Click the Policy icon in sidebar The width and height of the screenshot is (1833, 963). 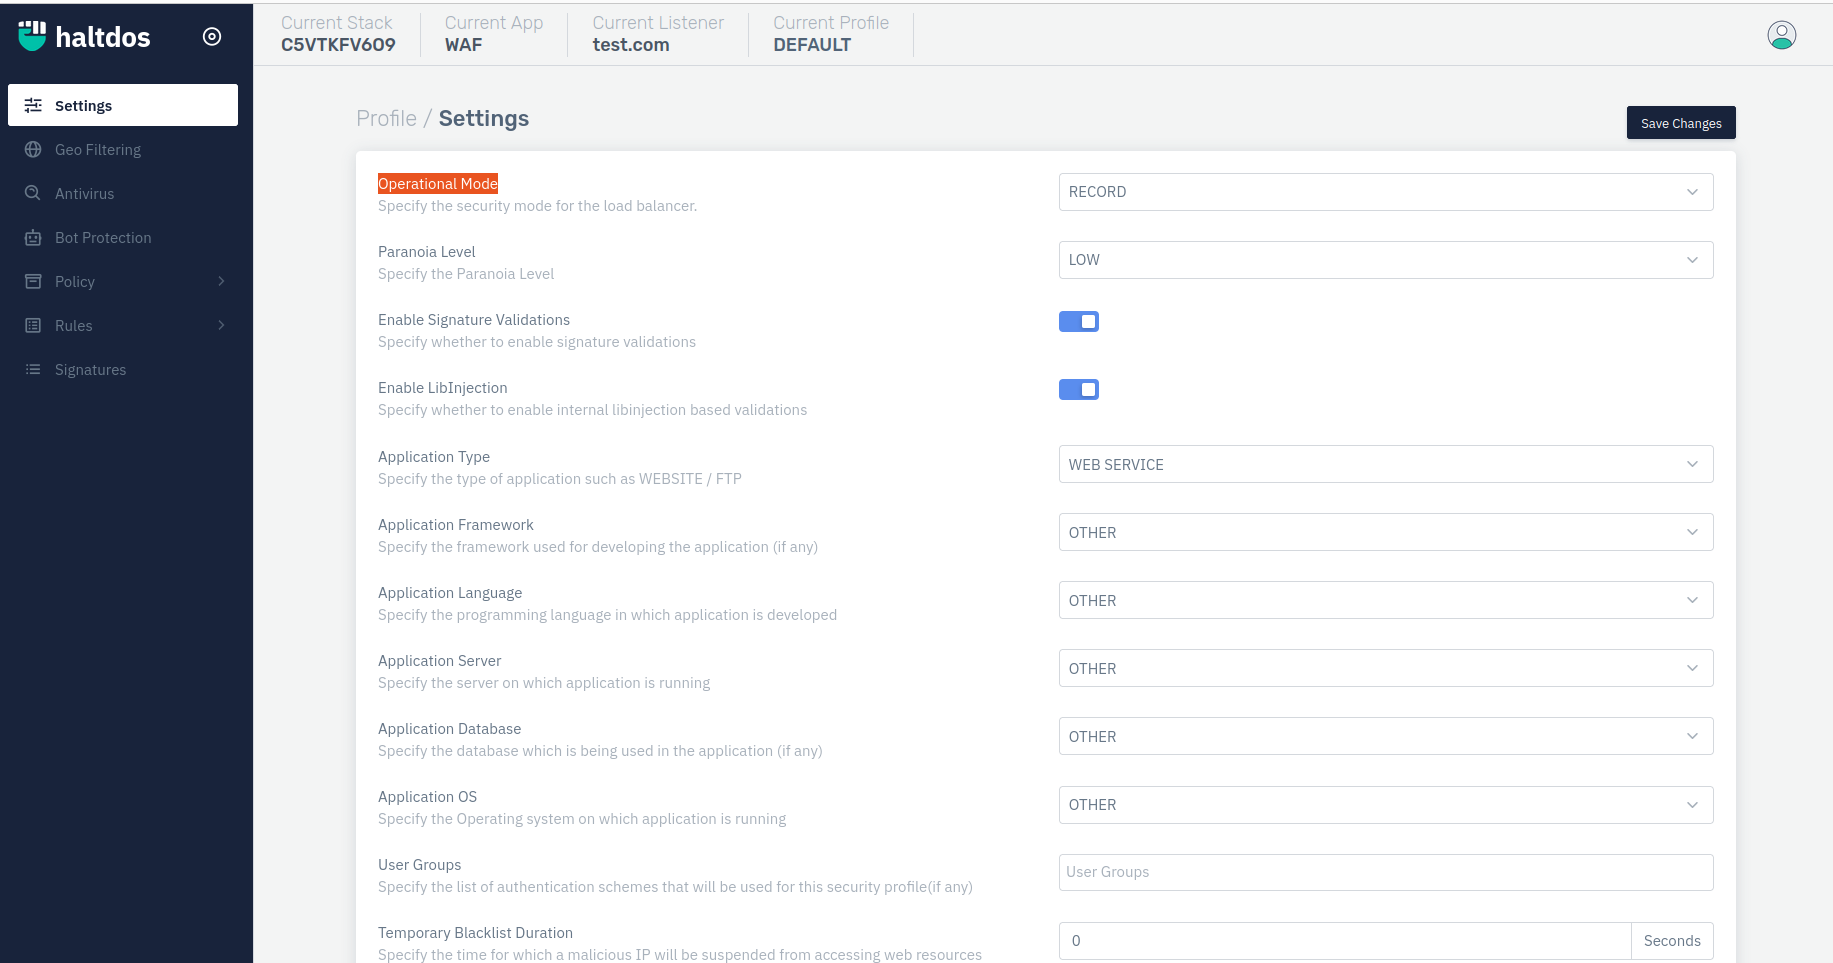[x=33, y=281]
